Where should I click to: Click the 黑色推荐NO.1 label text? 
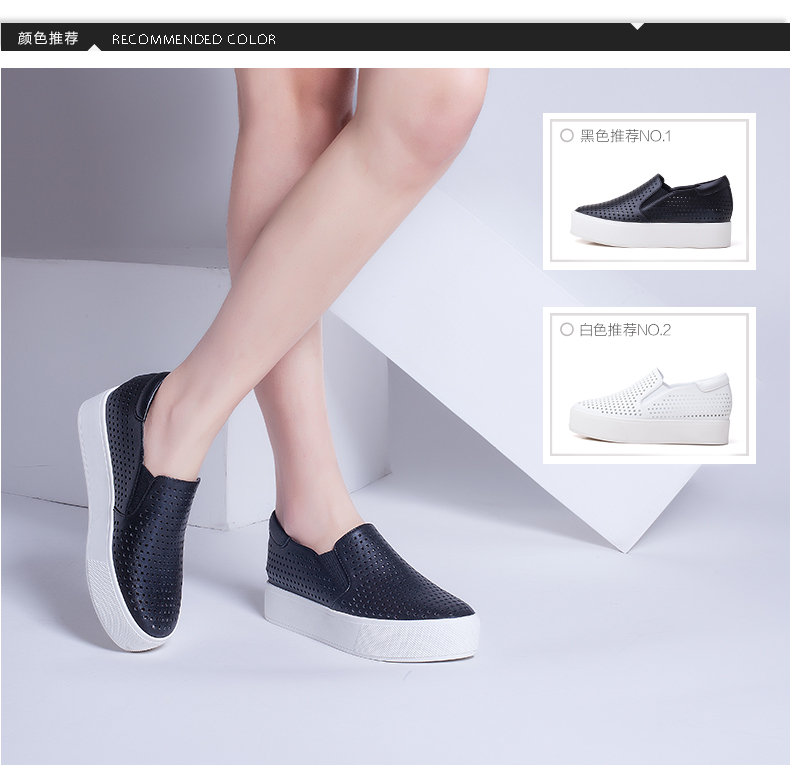[x=625, y=135]
